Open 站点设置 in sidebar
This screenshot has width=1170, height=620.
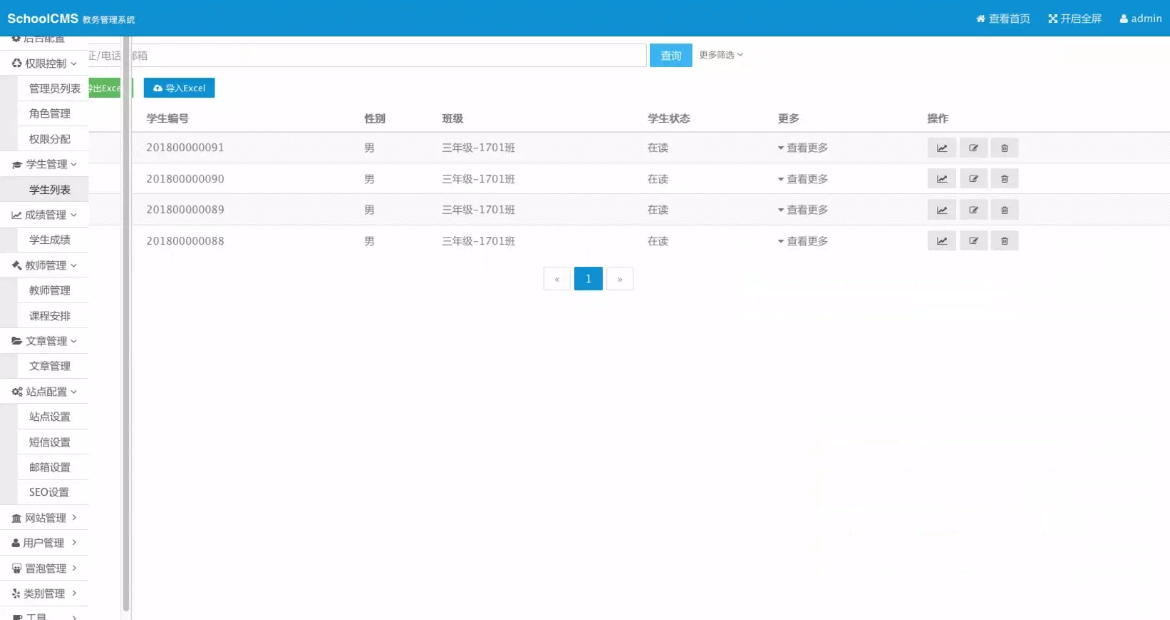click(x=53, y=416)
